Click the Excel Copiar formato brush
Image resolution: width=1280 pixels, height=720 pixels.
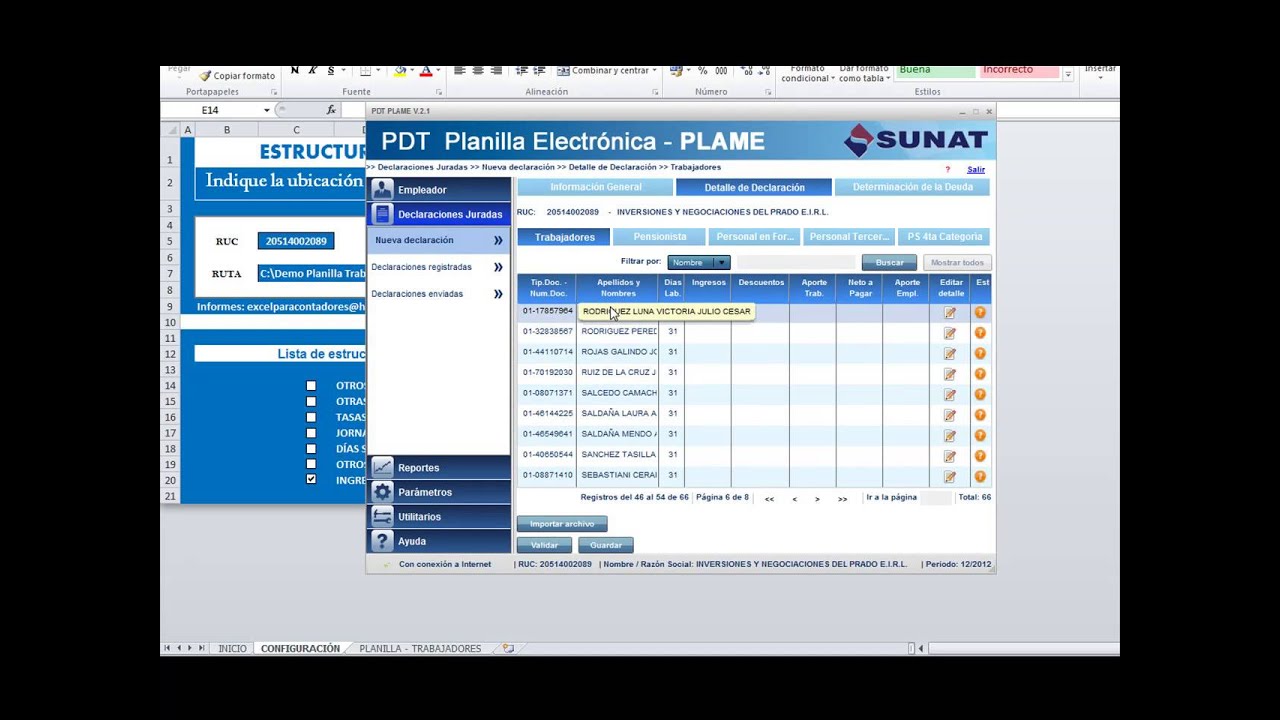205,76
